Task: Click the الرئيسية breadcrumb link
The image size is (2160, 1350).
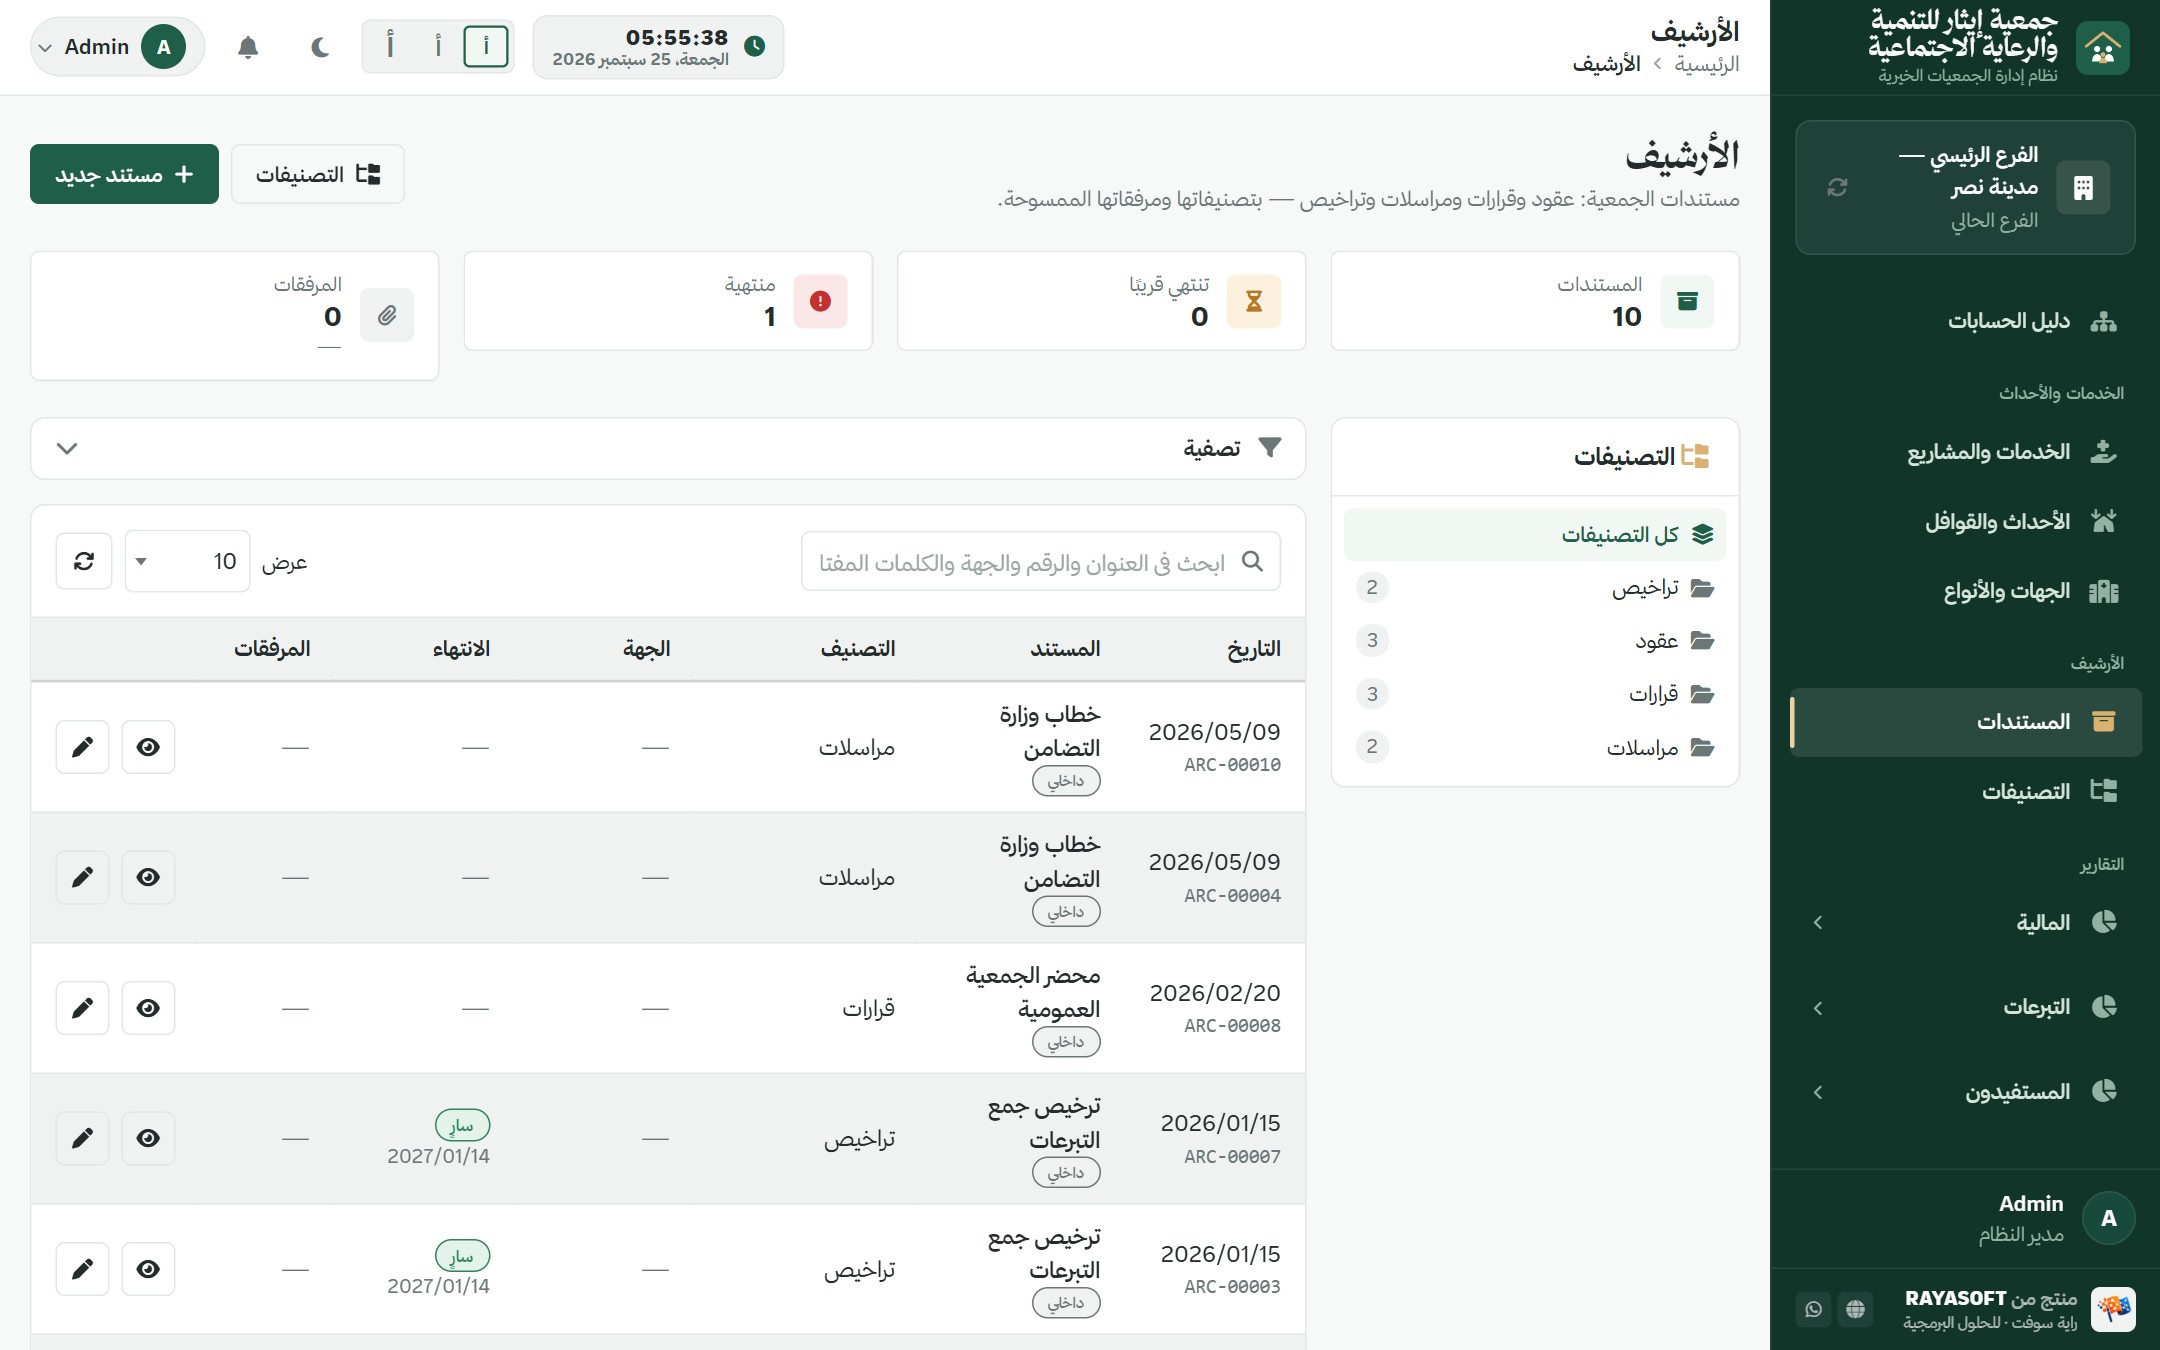Action: (x=1707, y=64)
